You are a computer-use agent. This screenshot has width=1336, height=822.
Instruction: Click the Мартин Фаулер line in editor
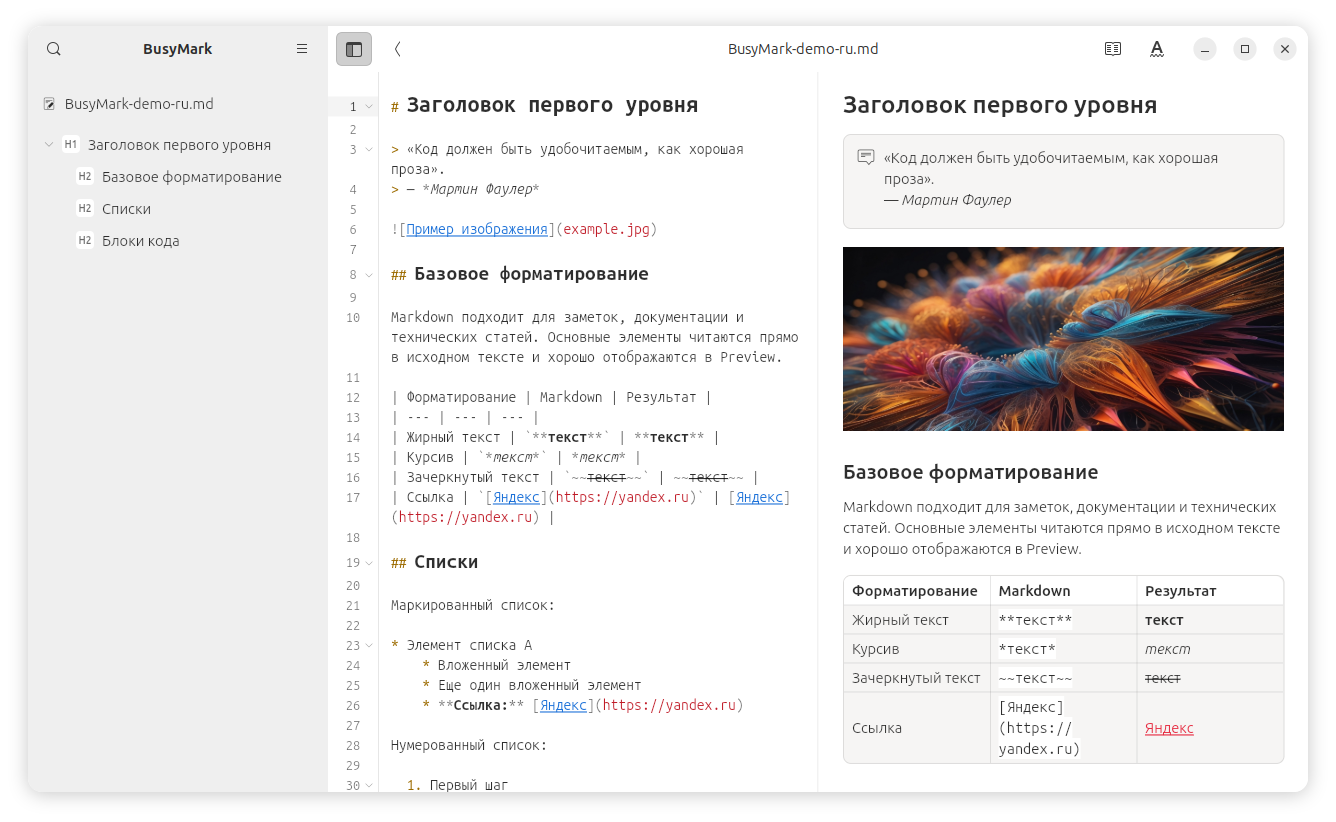pyautogui.click(x=465, y=189)
